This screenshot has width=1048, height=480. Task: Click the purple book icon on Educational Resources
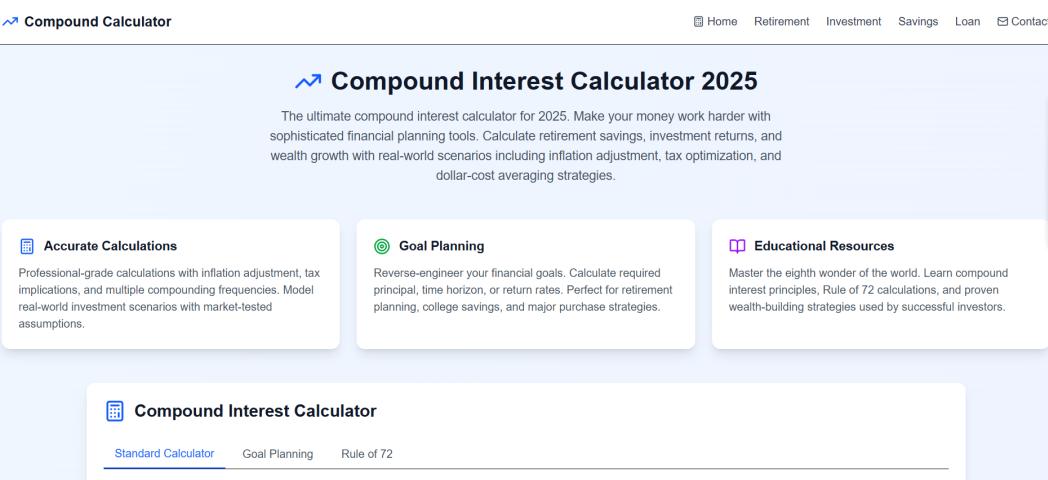(x=736, y=245)
